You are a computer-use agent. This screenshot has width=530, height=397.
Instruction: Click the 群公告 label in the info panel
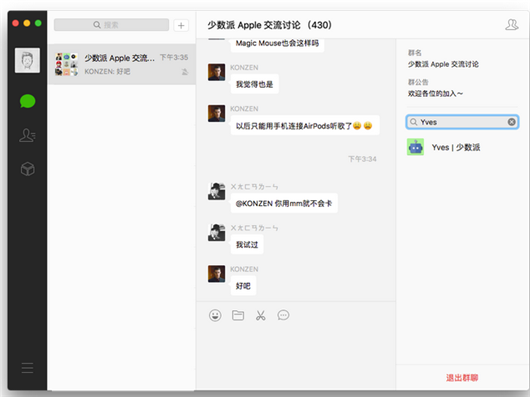coord(418,82)
